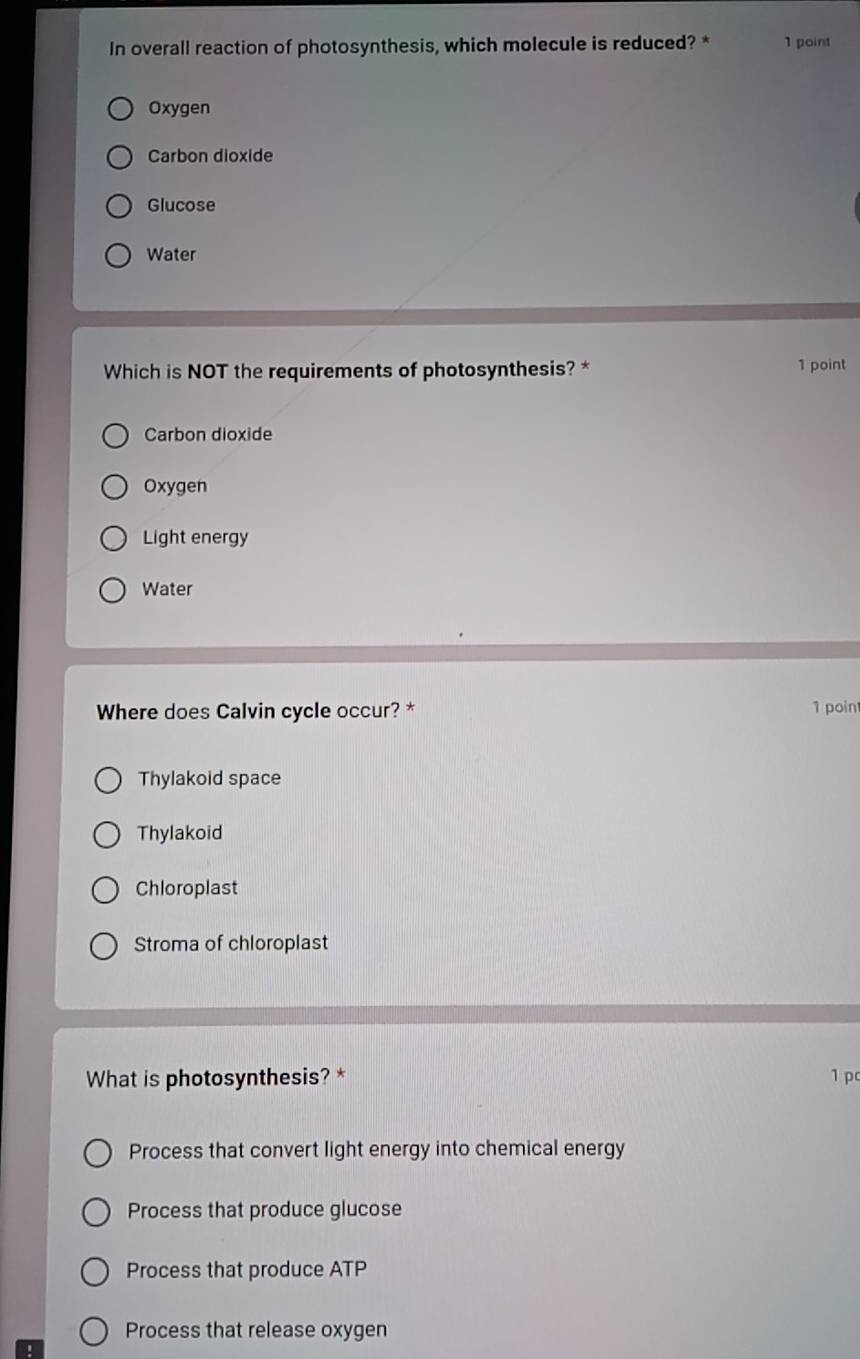Screen dimensions: 860x1359
Task: Select Water for the reduced molecule question
Action: click(x=119, y=255)
